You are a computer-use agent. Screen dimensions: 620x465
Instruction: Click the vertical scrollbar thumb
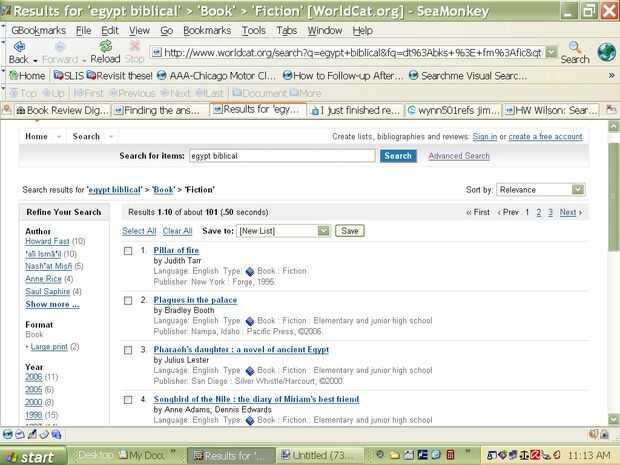coord(613,197)
